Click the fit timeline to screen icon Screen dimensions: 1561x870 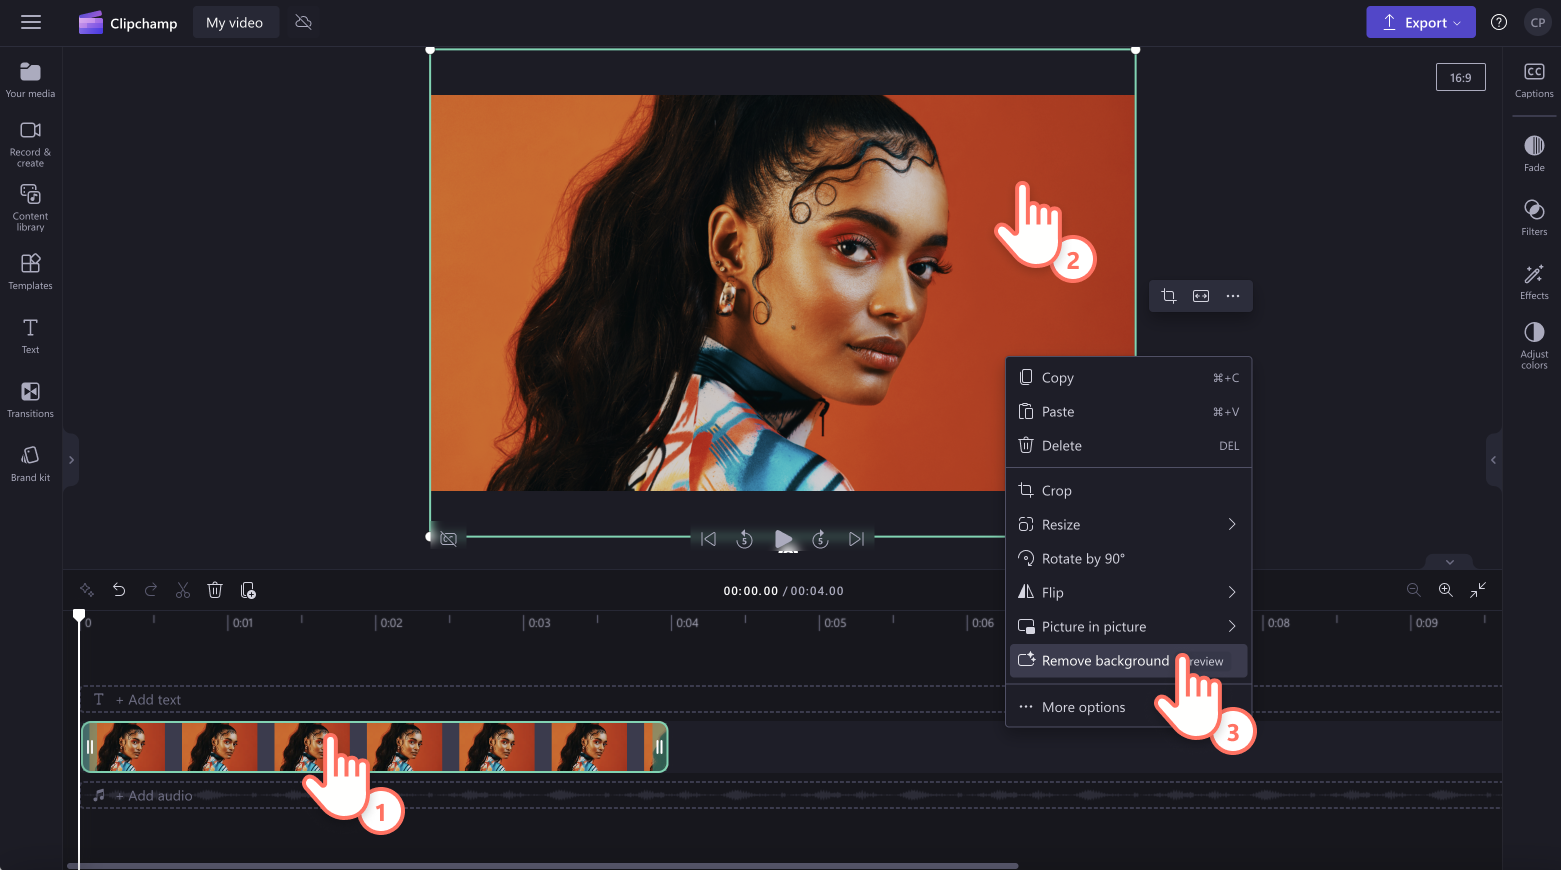click(x=1478, y=590)
